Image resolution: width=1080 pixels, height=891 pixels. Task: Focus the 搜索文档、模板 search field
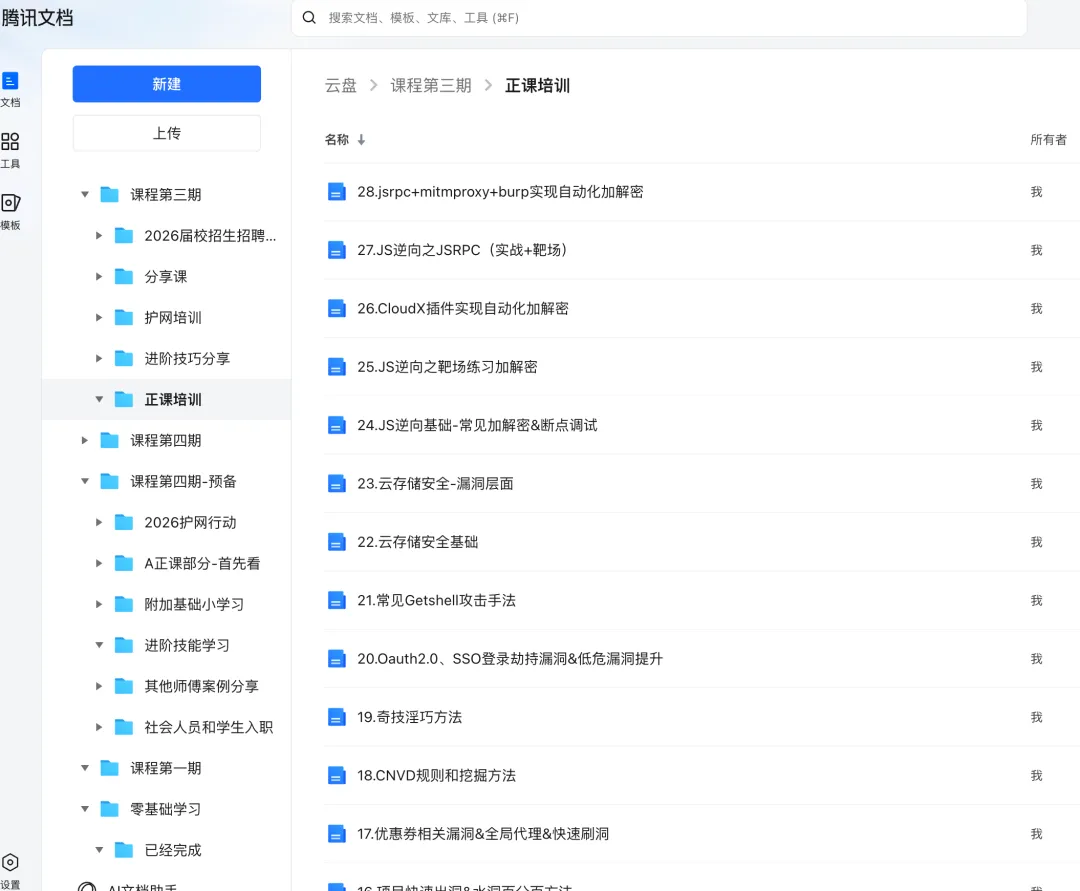[x=659, y=18]
